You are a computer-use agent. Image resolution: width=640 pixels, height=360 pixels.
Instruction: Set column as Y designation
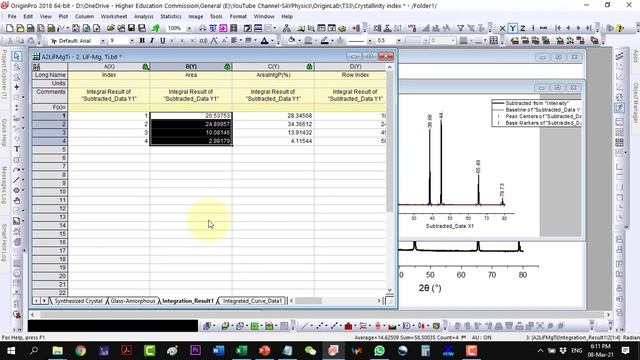pyautogui.click(x=513, y=28)
